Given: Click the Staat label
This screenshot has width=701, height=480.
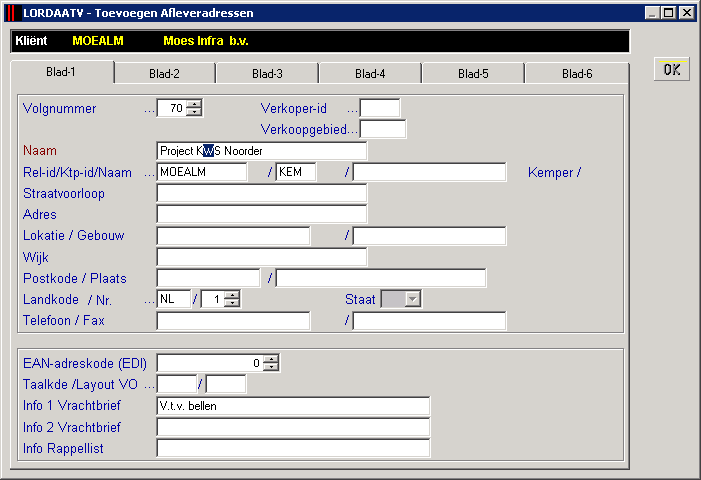Looking at the screenshot, I should pyautogui.click(x=360, y=299).
